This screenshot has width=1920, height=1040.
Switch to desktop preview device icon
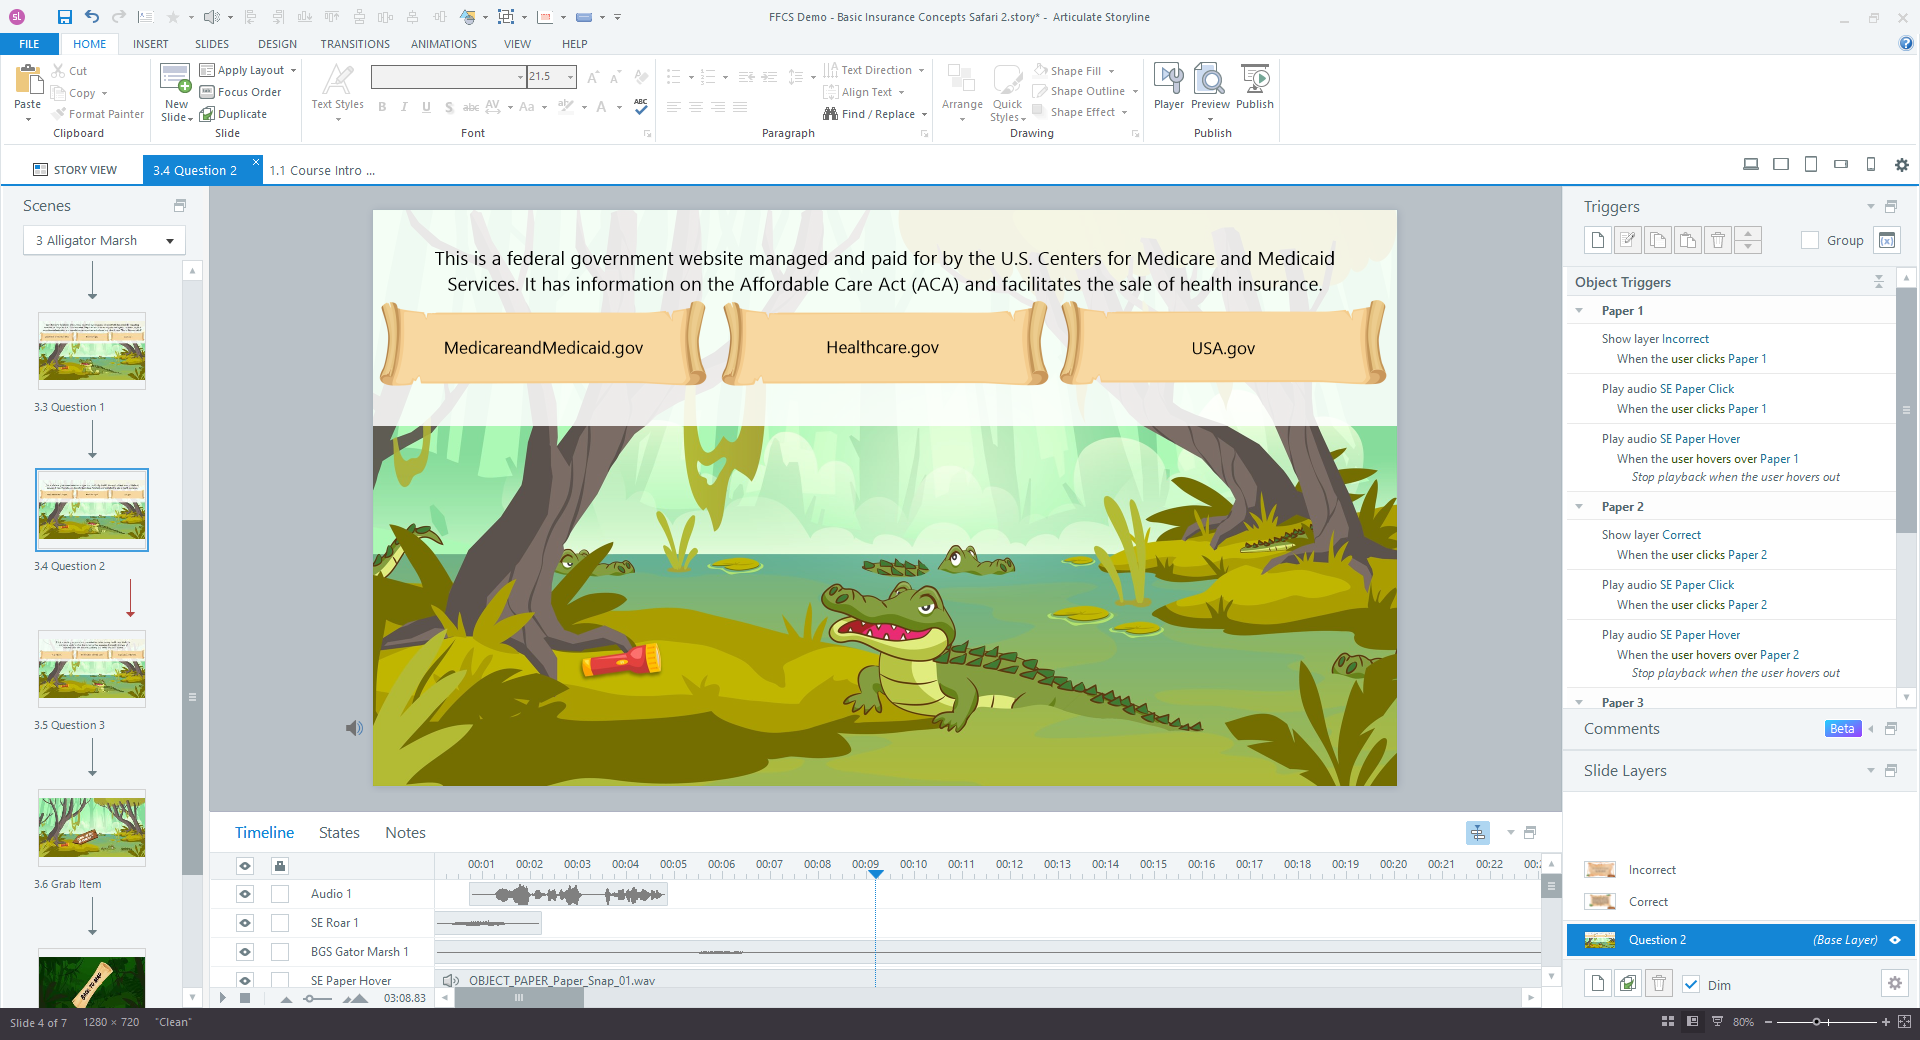tap(1751, 165)
